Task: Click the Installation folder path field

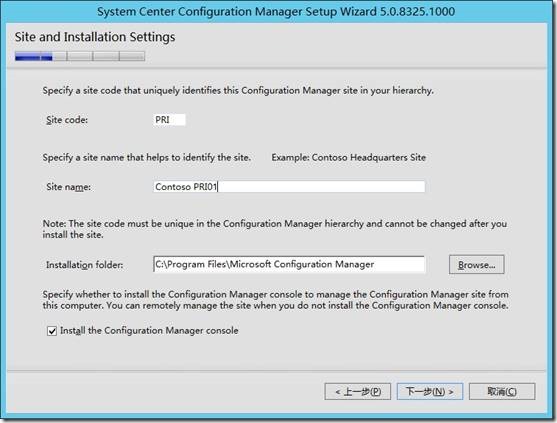Action: [289, 264]
